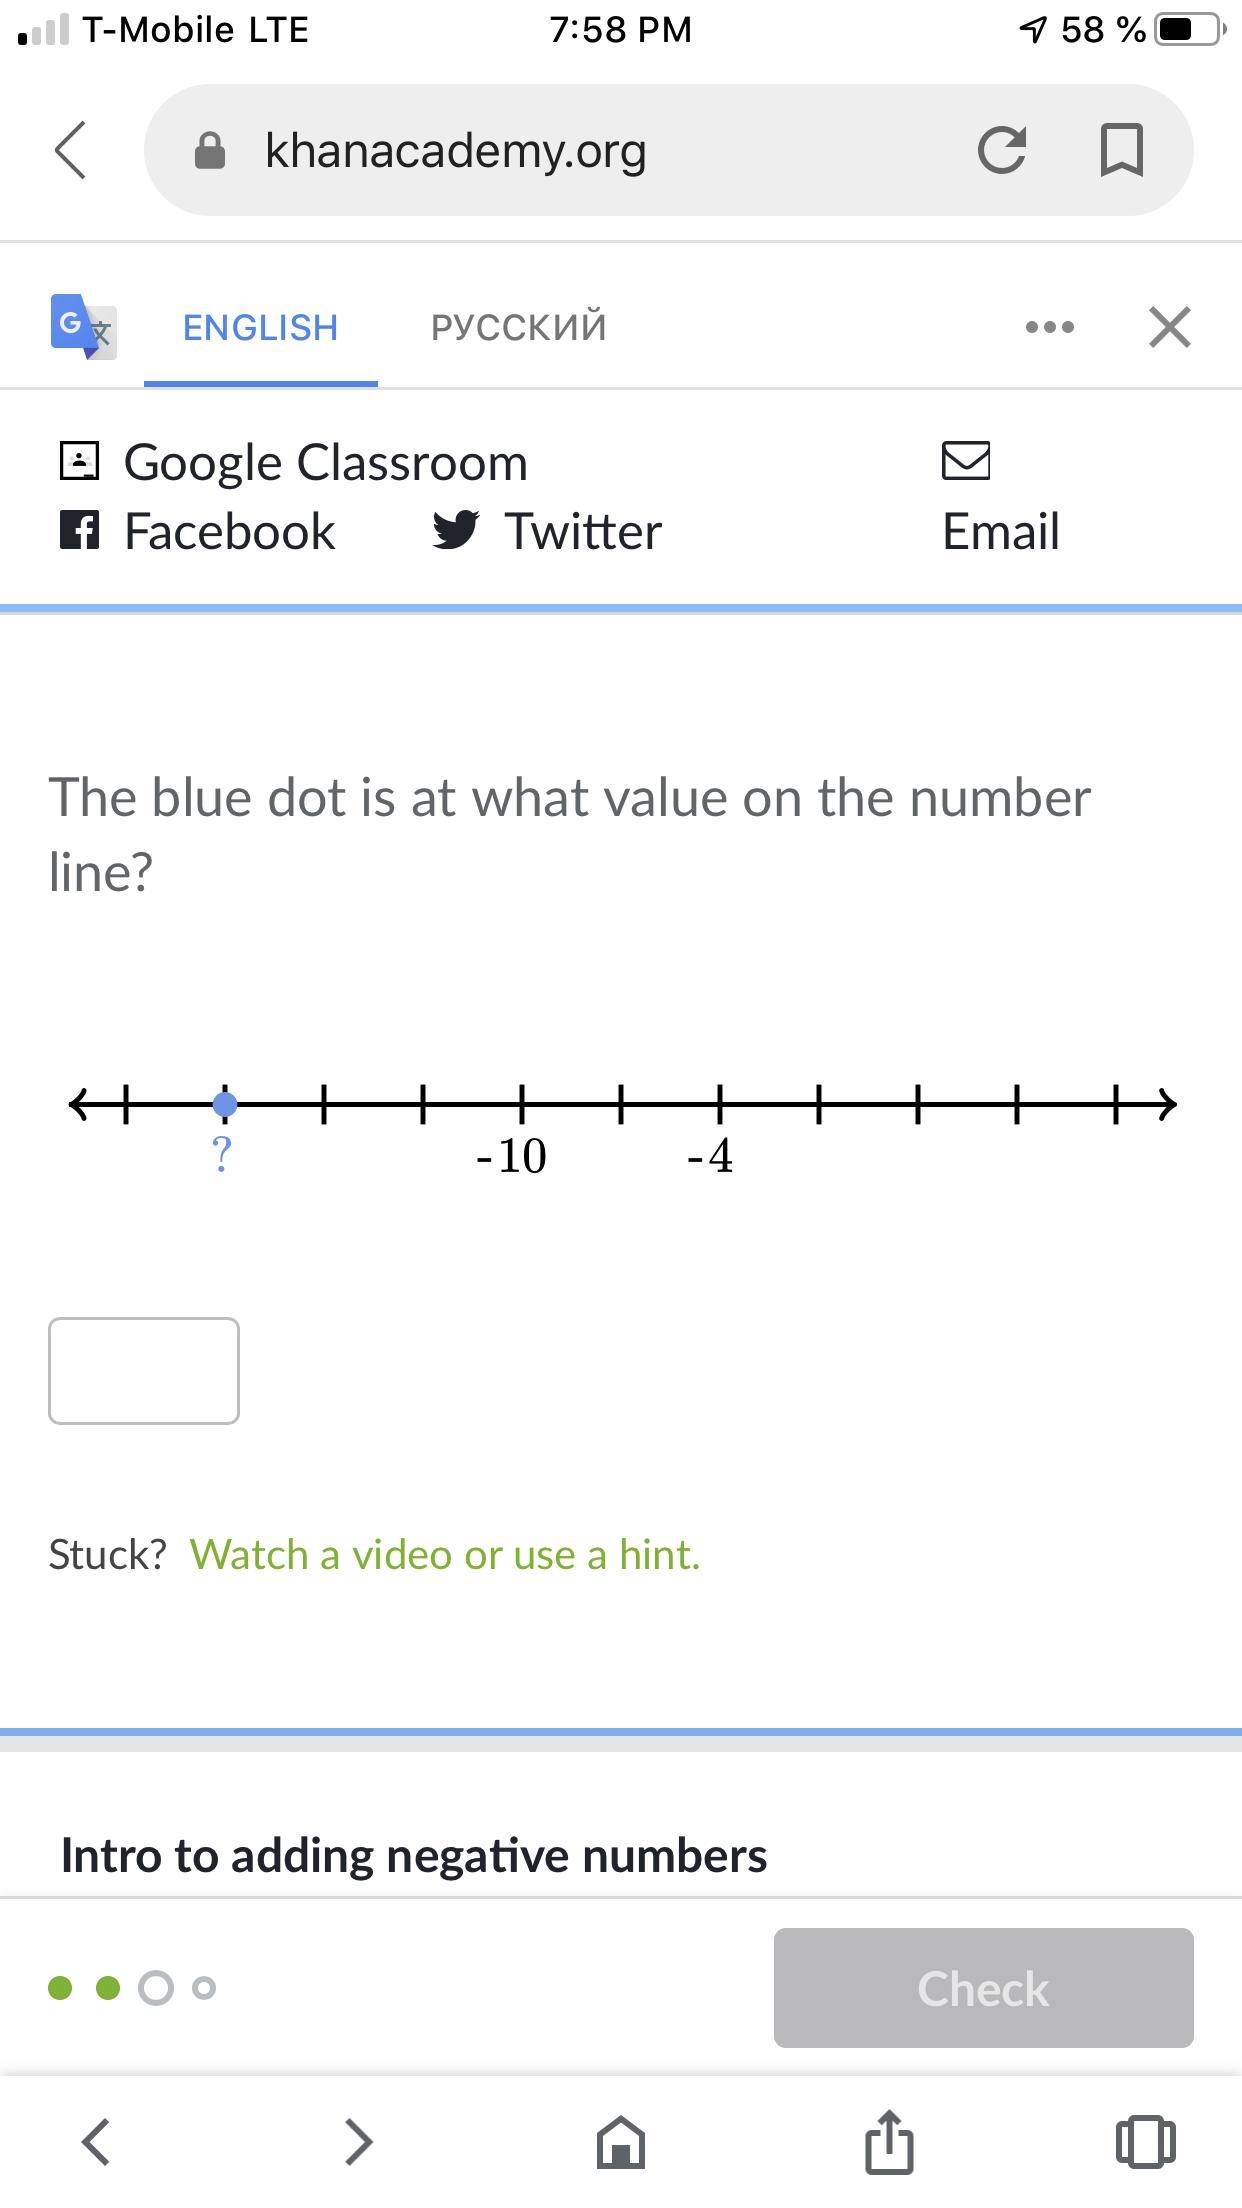Open the home page from bottom toolbar
The height and width of the screenshot is (2208, 1242).
click(x=620, y=2142)
